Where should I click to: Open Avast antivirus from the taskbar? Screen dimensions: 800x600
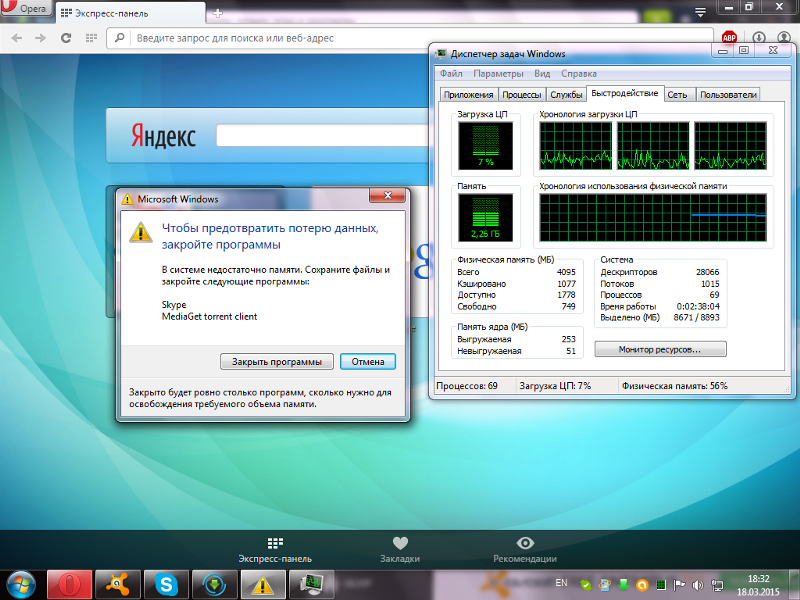117,583
